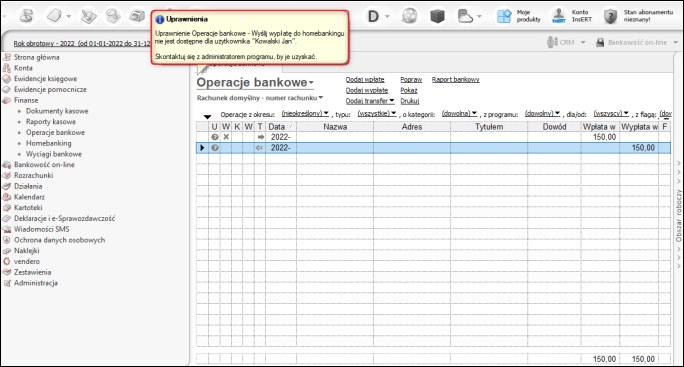684x367 pixels.
Task: Click the Kalendarz module icon
Action: click(7, 197)
